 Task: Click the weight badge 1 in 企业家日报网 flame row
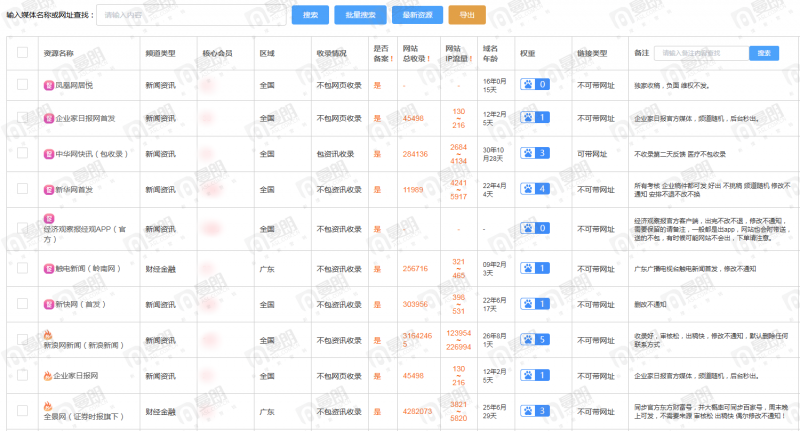click(x=535, y=375)
